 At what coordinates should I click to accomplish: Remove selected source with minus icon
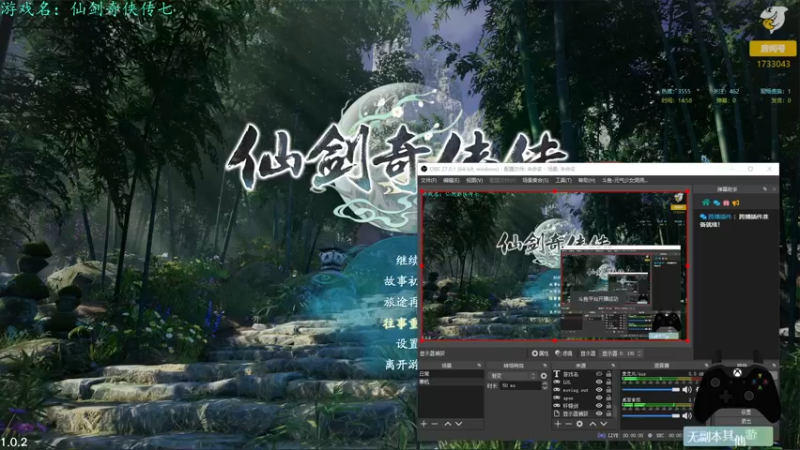click(x=568, y=424)
